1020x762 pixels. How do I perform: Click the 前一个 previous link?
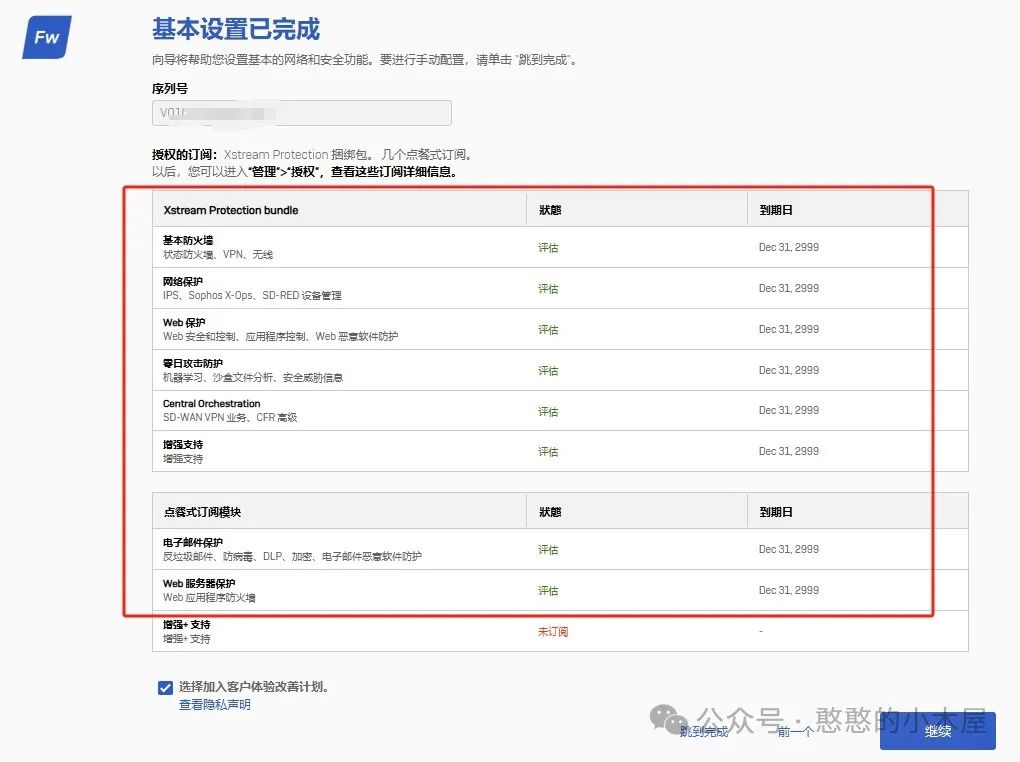[x=796, y=731]
